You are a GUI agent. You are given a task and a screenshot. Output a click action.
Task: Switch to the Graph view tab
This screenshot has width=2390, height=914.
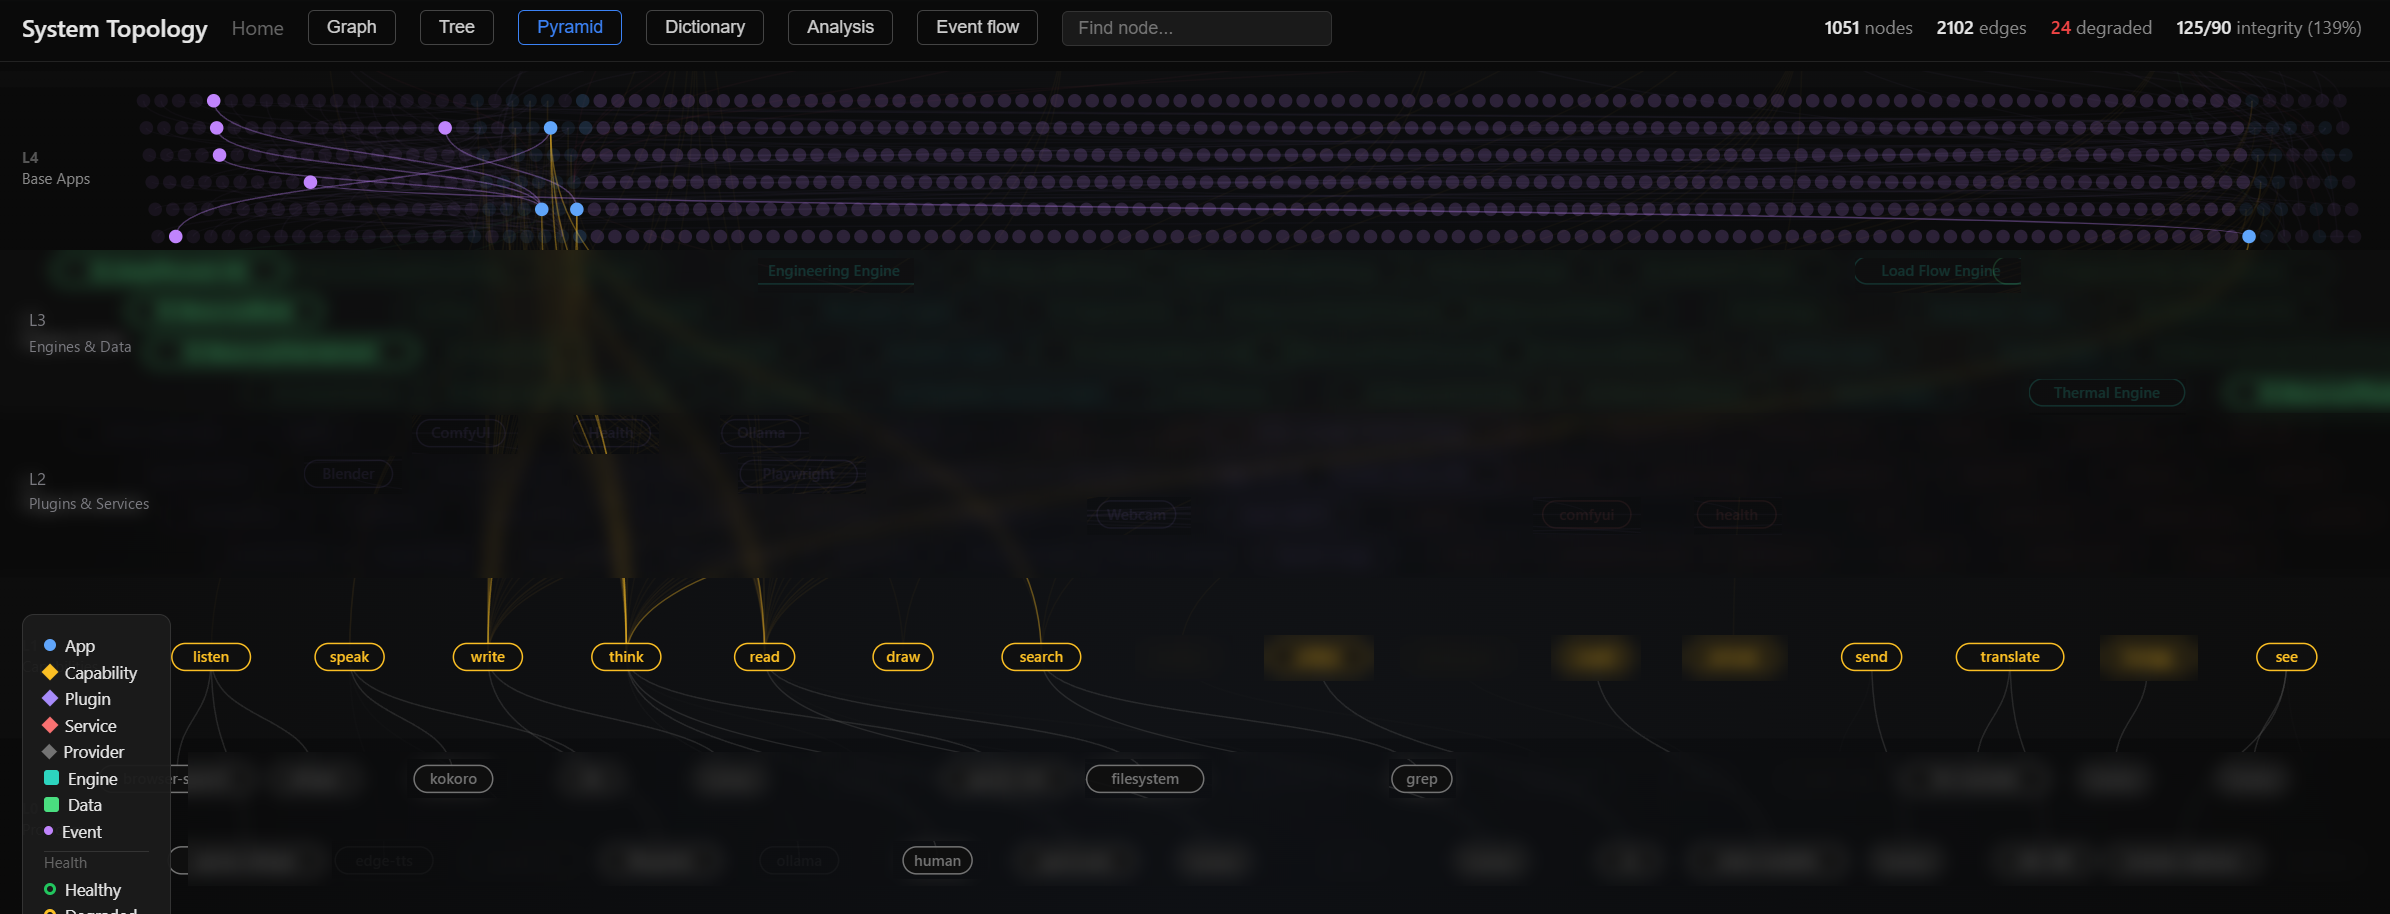[351, 27]
